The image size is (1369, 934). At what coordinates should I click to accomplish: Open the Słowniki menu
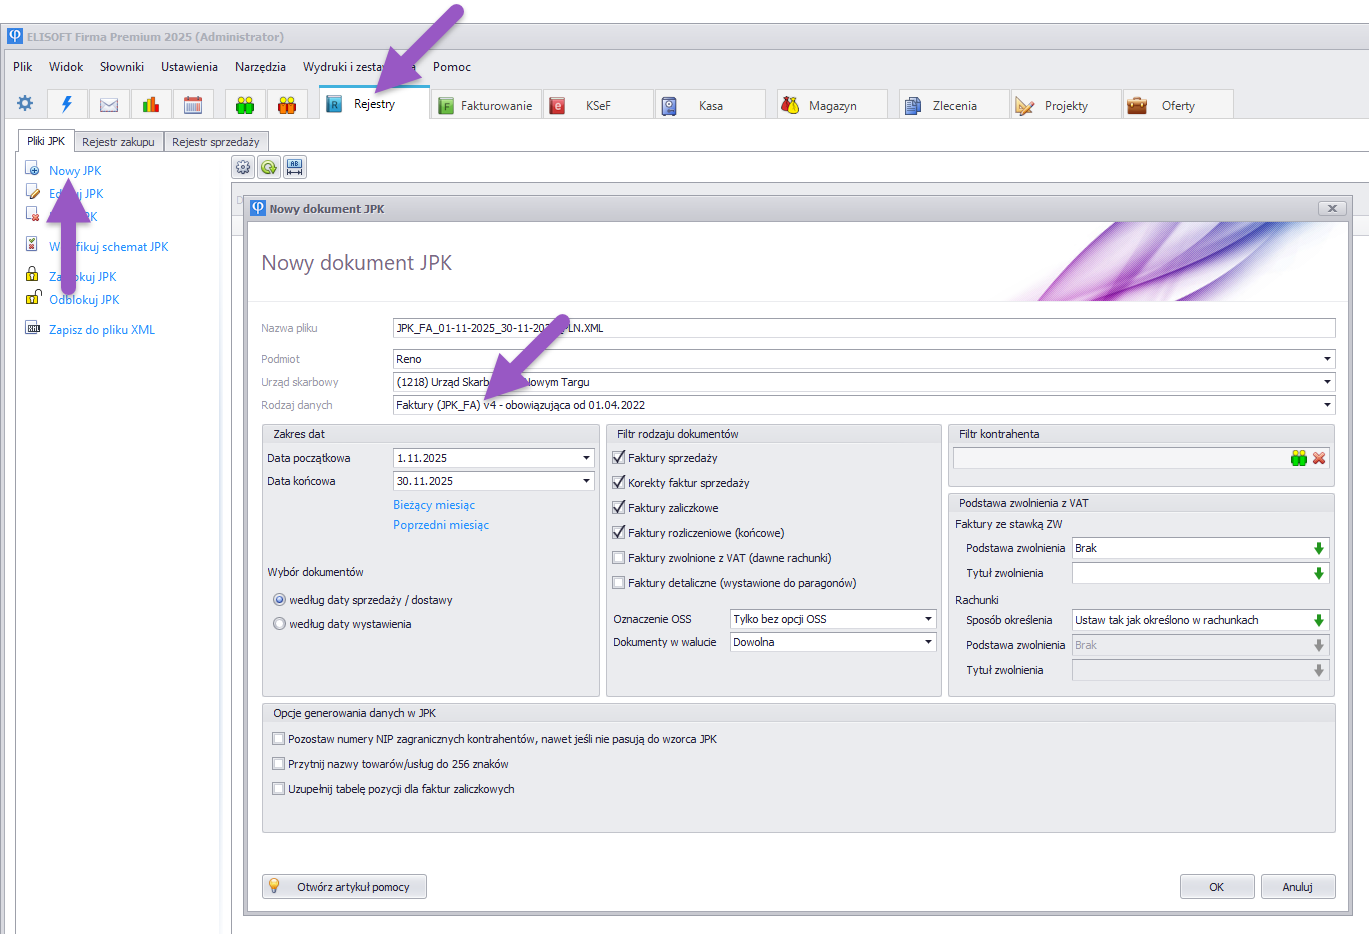[x=122, y=67]
